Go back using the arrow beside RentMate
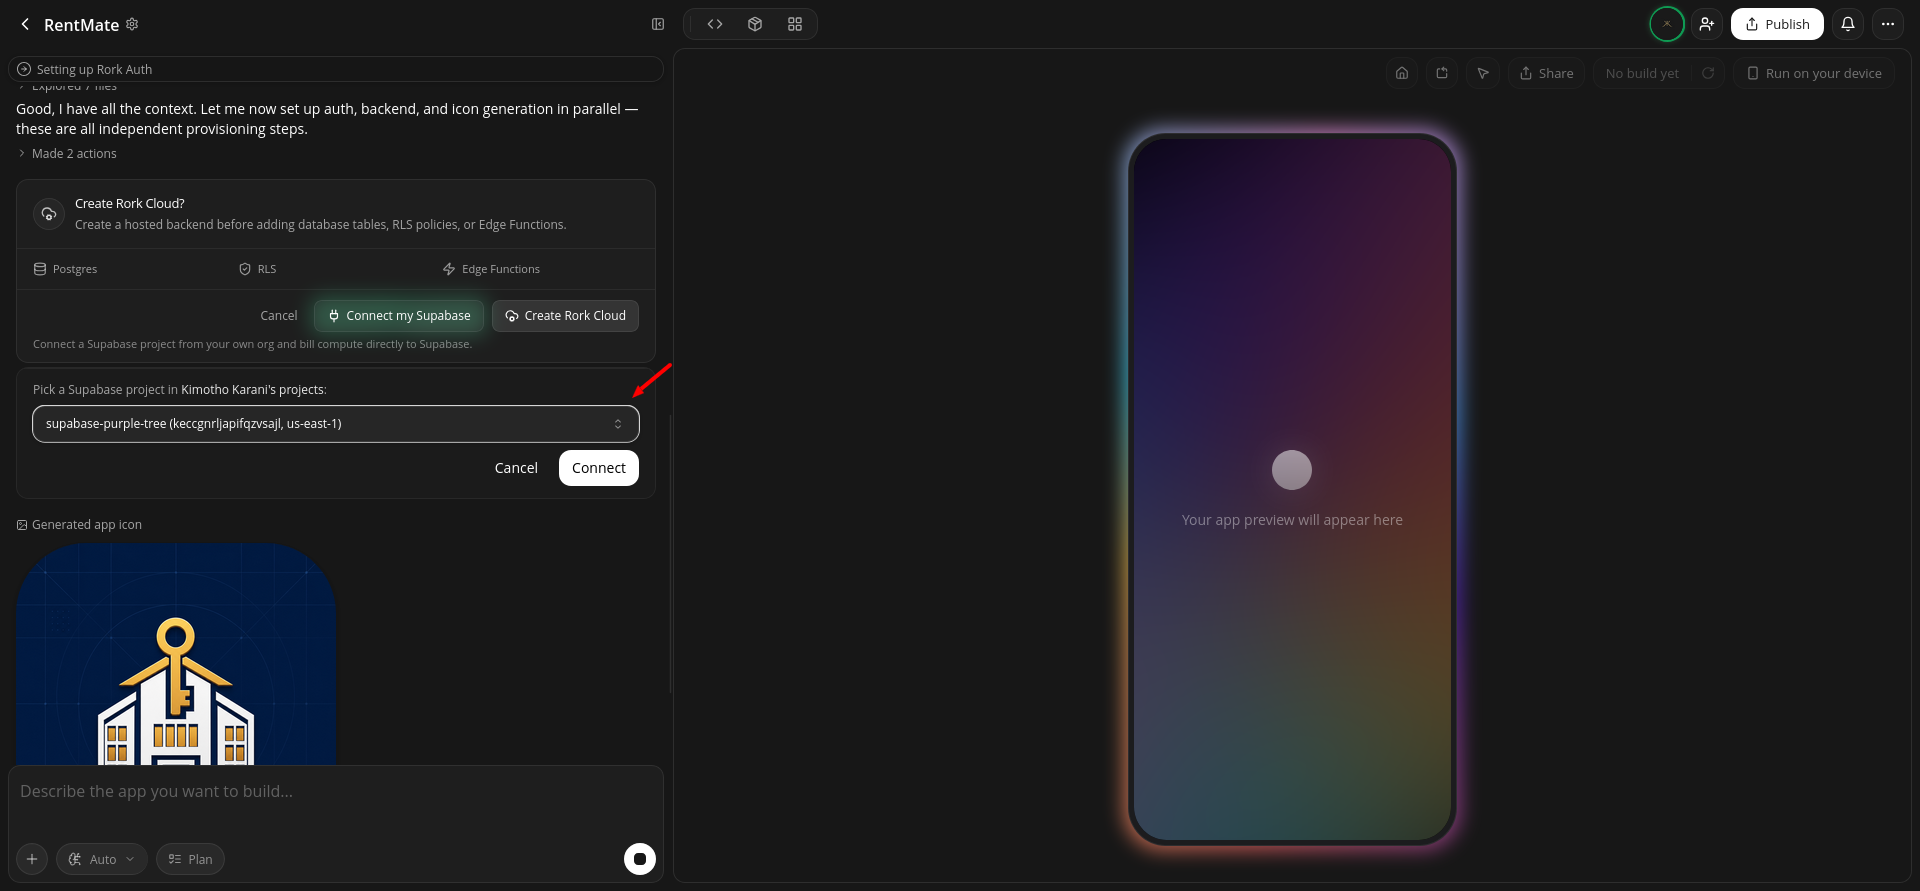This screenshot has height=891, width=1920. [x=25, y=24]
